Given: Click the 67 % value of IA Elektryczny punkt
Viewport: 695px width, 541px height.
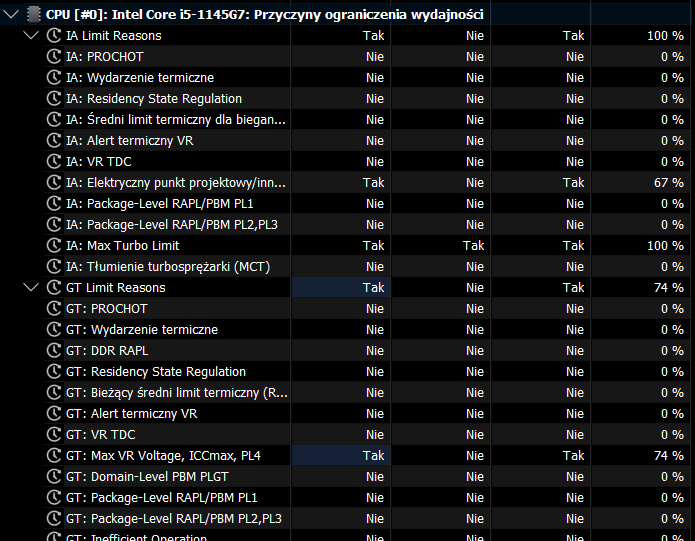Looking at the screenshot, I should point(668,183).
